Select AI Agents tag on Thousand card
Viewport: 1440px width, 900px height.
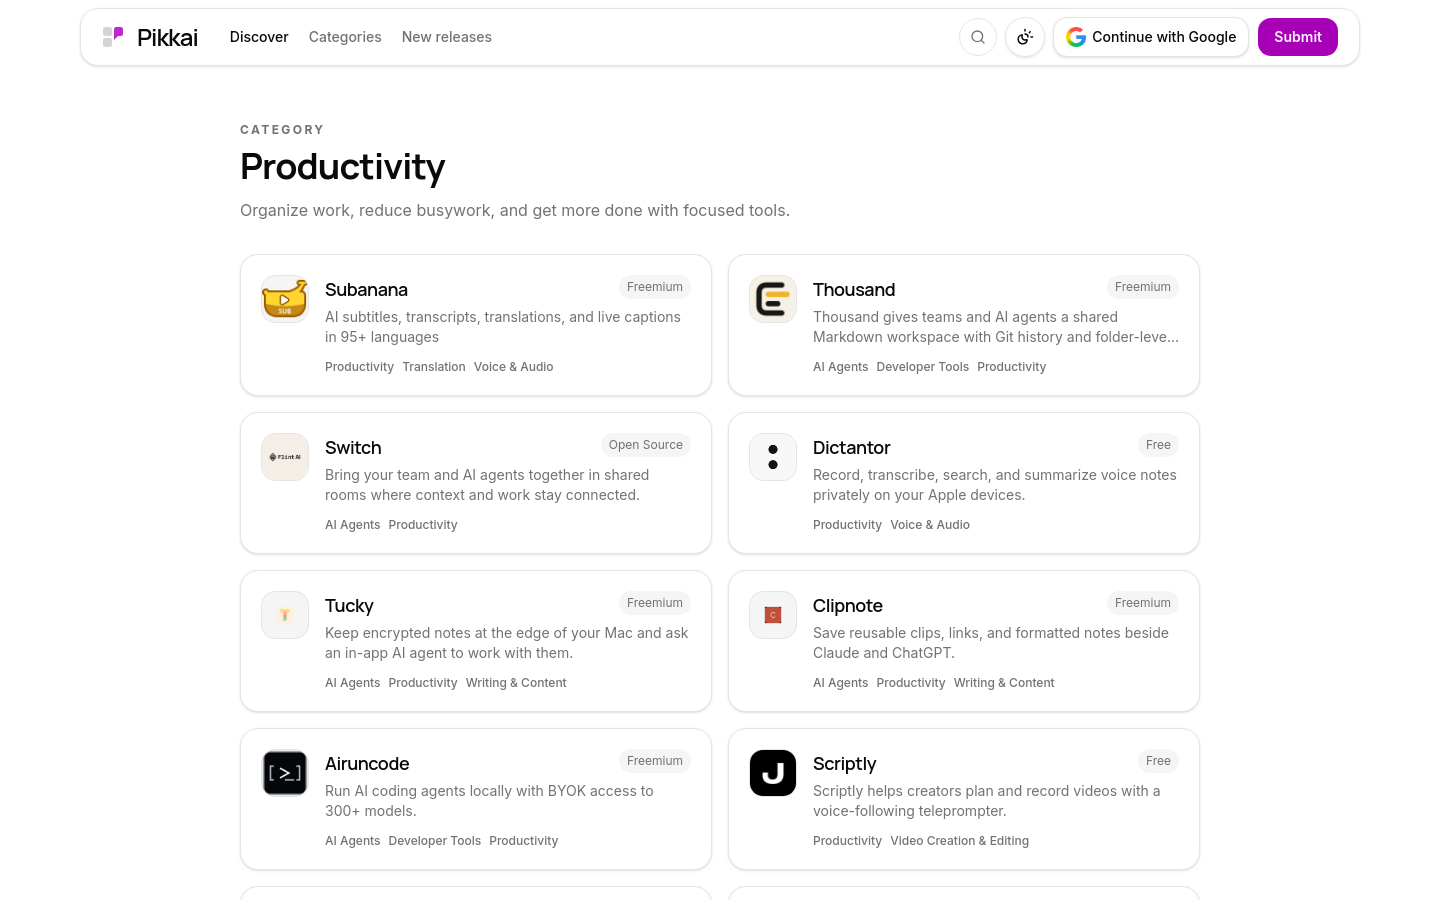point(840,367)
